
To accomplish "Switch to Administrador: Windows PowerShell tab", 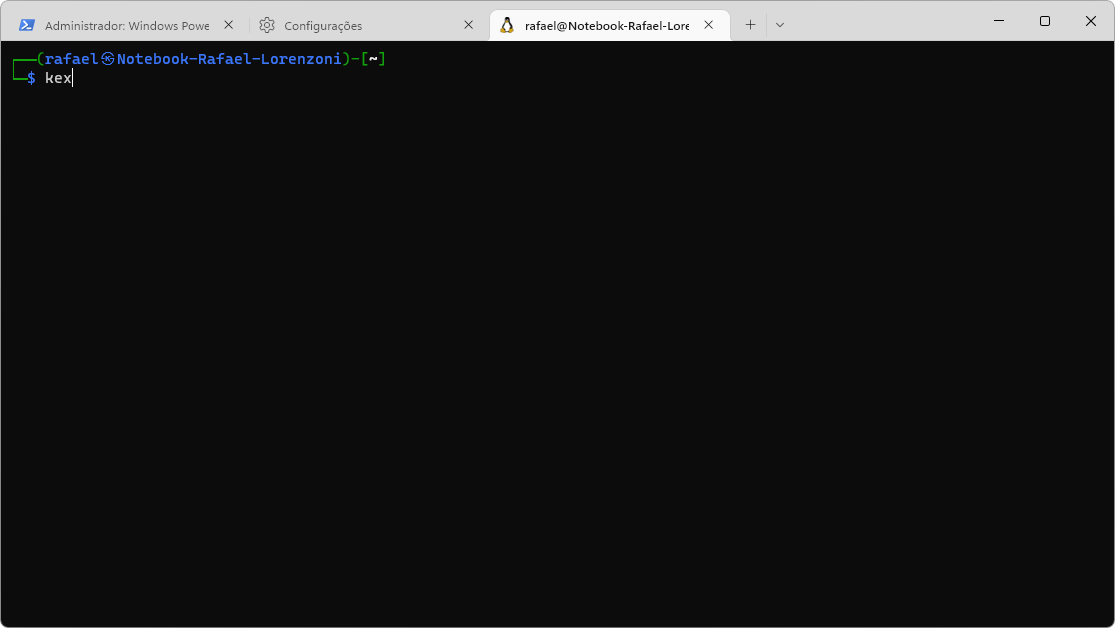I will pos(126,25).
